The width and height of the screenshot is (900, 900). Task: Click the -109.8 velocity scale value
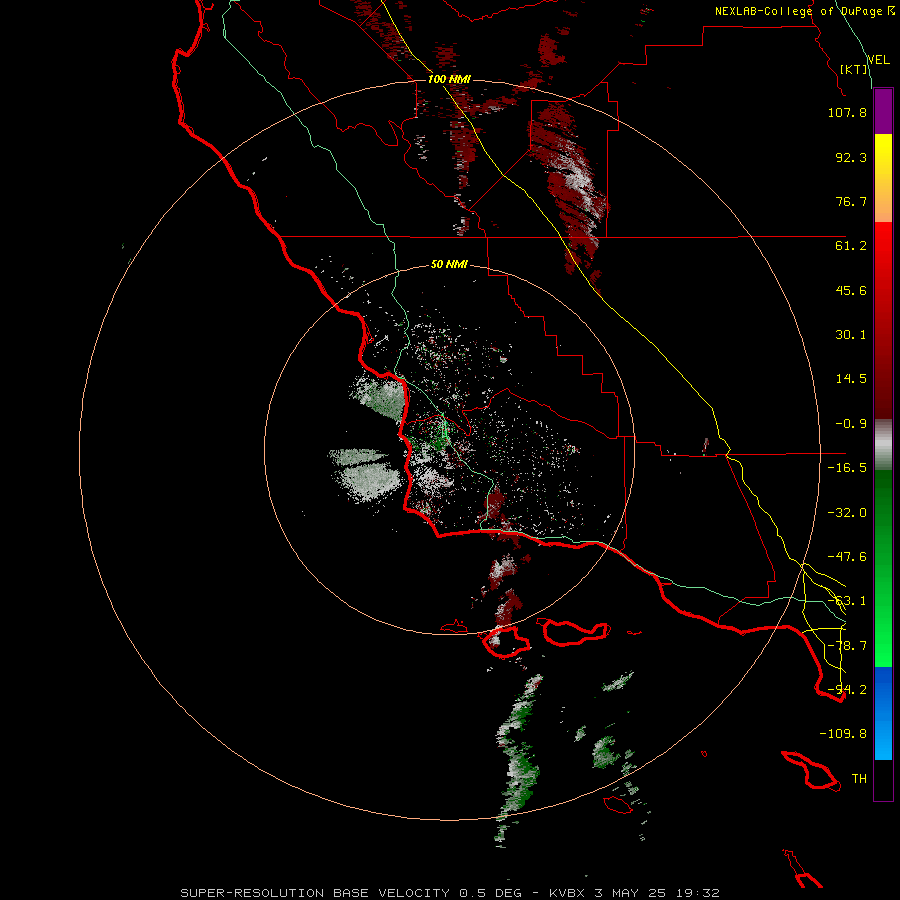(843, 734)
